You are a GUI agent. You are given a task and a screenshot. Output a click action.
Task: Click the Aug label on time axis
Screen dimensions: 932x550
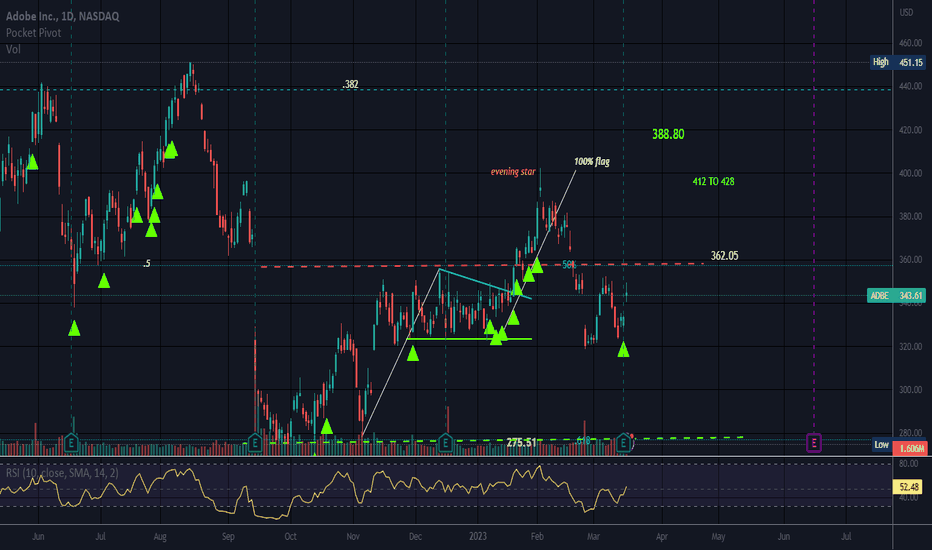point(160,536)
